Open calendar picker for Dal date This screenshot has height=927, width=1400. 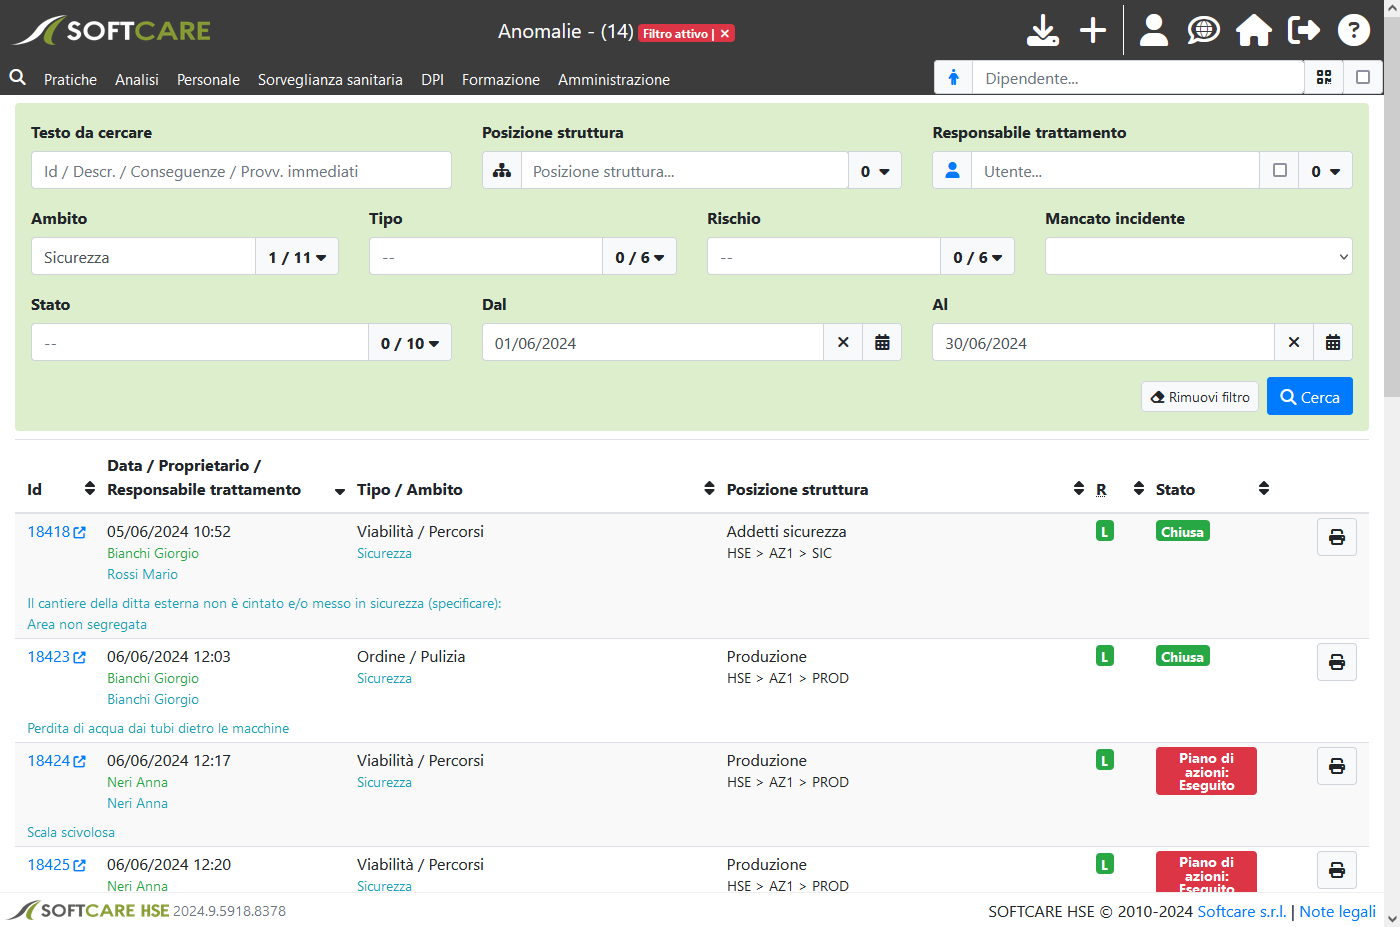(882, 343)
